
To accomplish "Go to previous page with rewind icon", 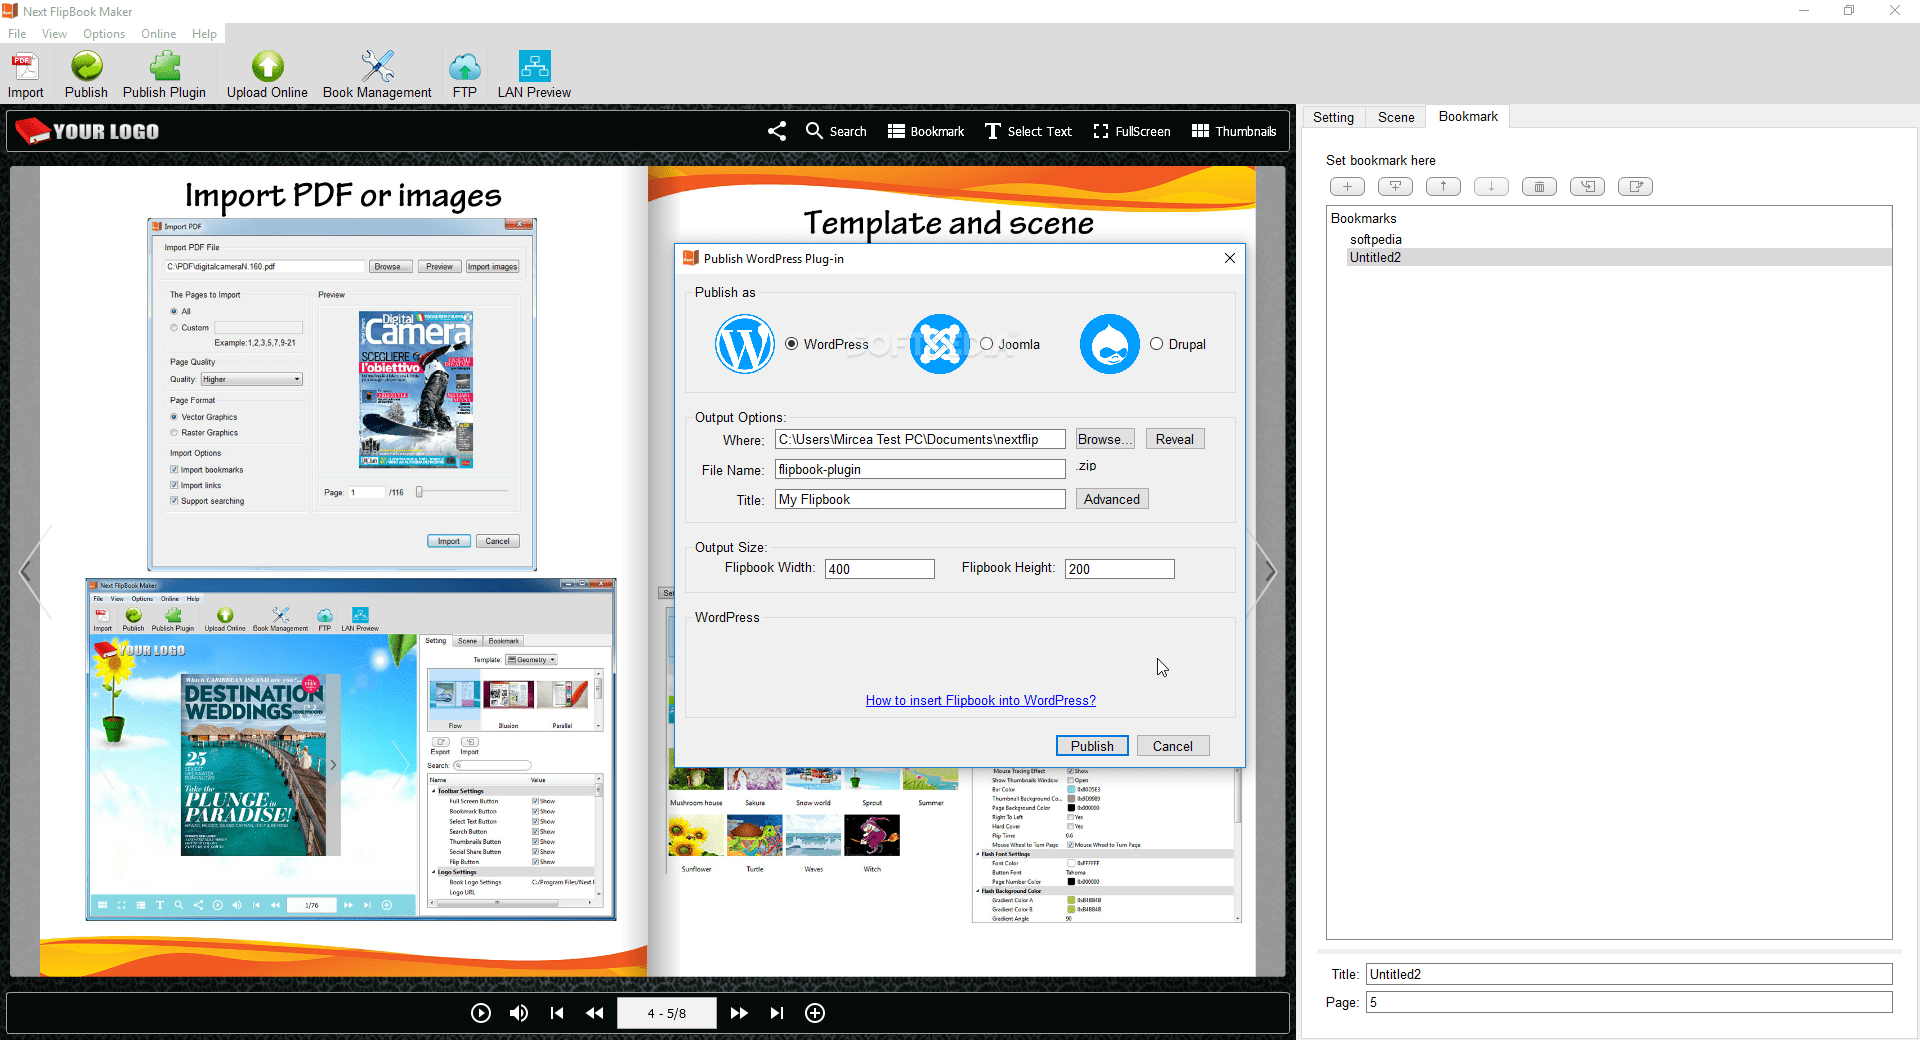I will tap(595, 1013).
